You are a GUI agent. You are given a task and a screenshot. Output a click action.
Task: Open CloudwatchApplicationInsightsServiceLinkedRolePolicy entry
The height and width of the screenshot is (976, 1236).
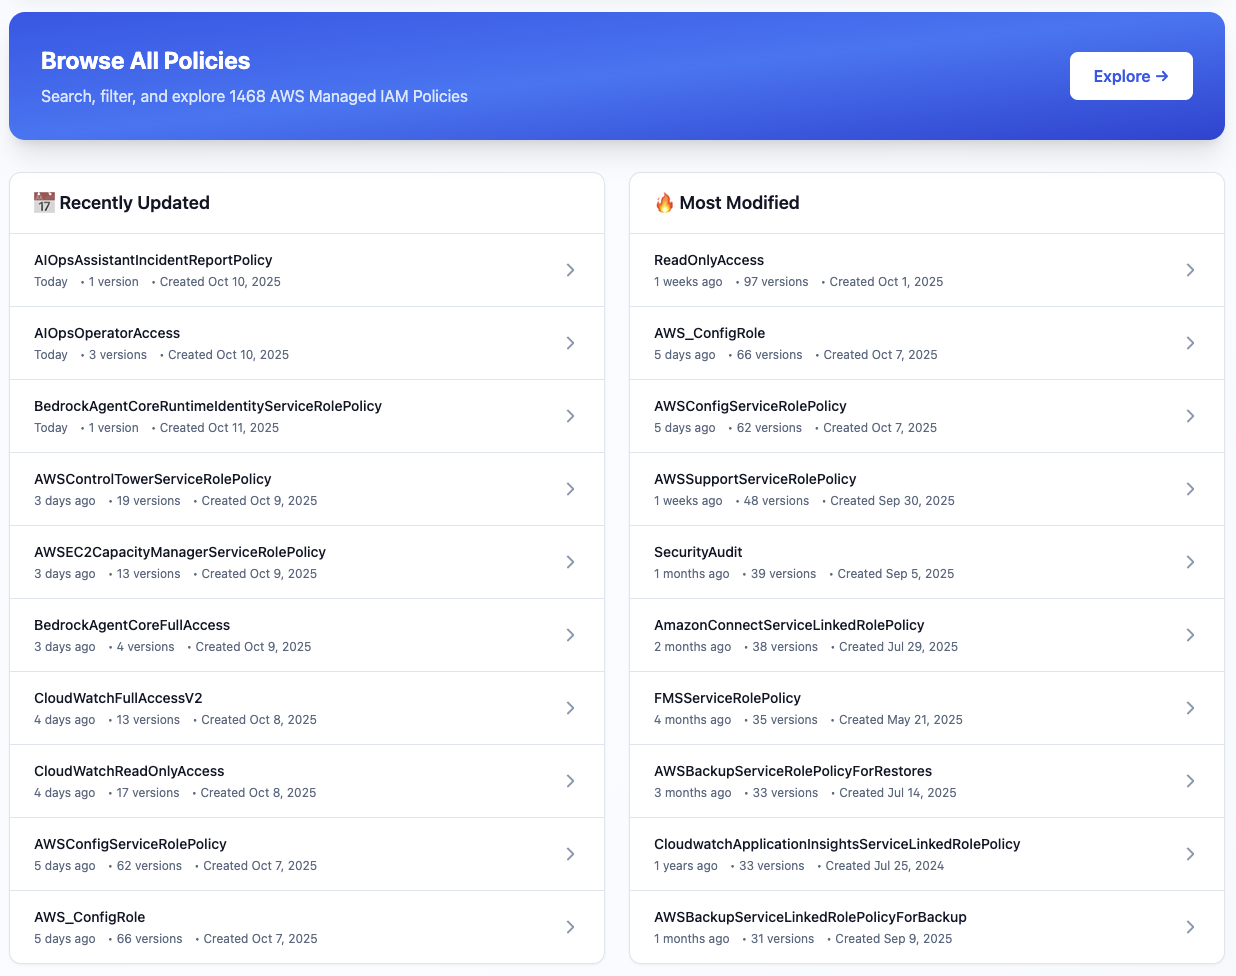(x=837, y=844)
